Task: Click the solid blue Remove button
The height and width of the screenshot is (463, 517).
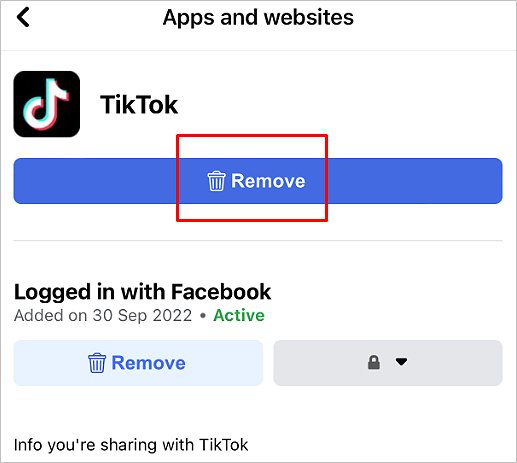Action: 258,181
